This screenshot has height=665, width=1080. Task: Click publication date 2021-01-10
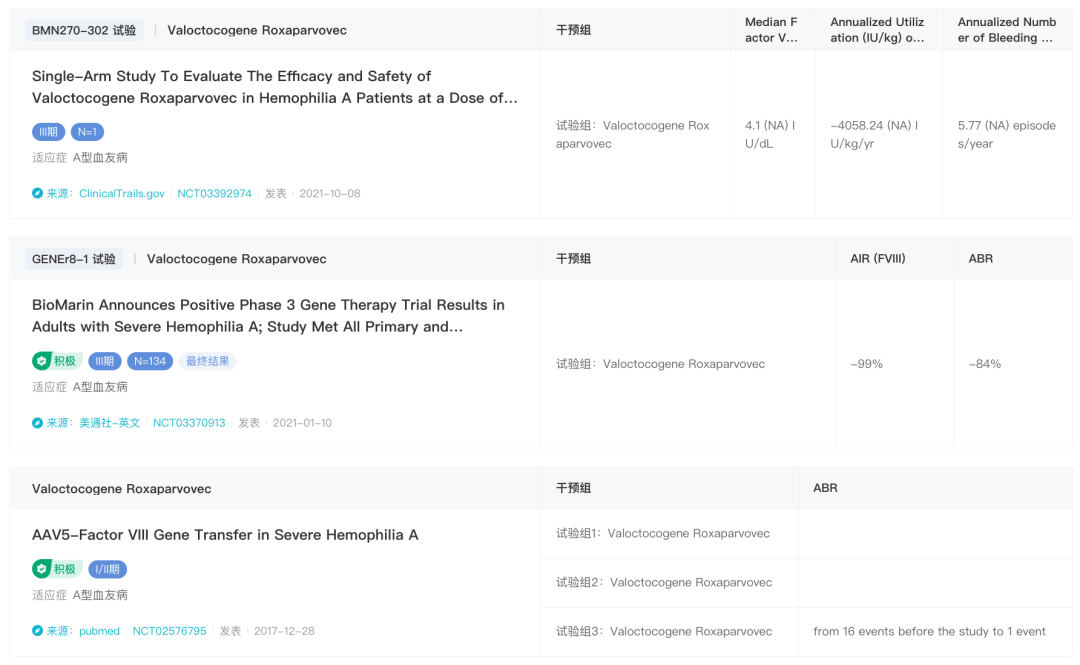coord(302,423)
